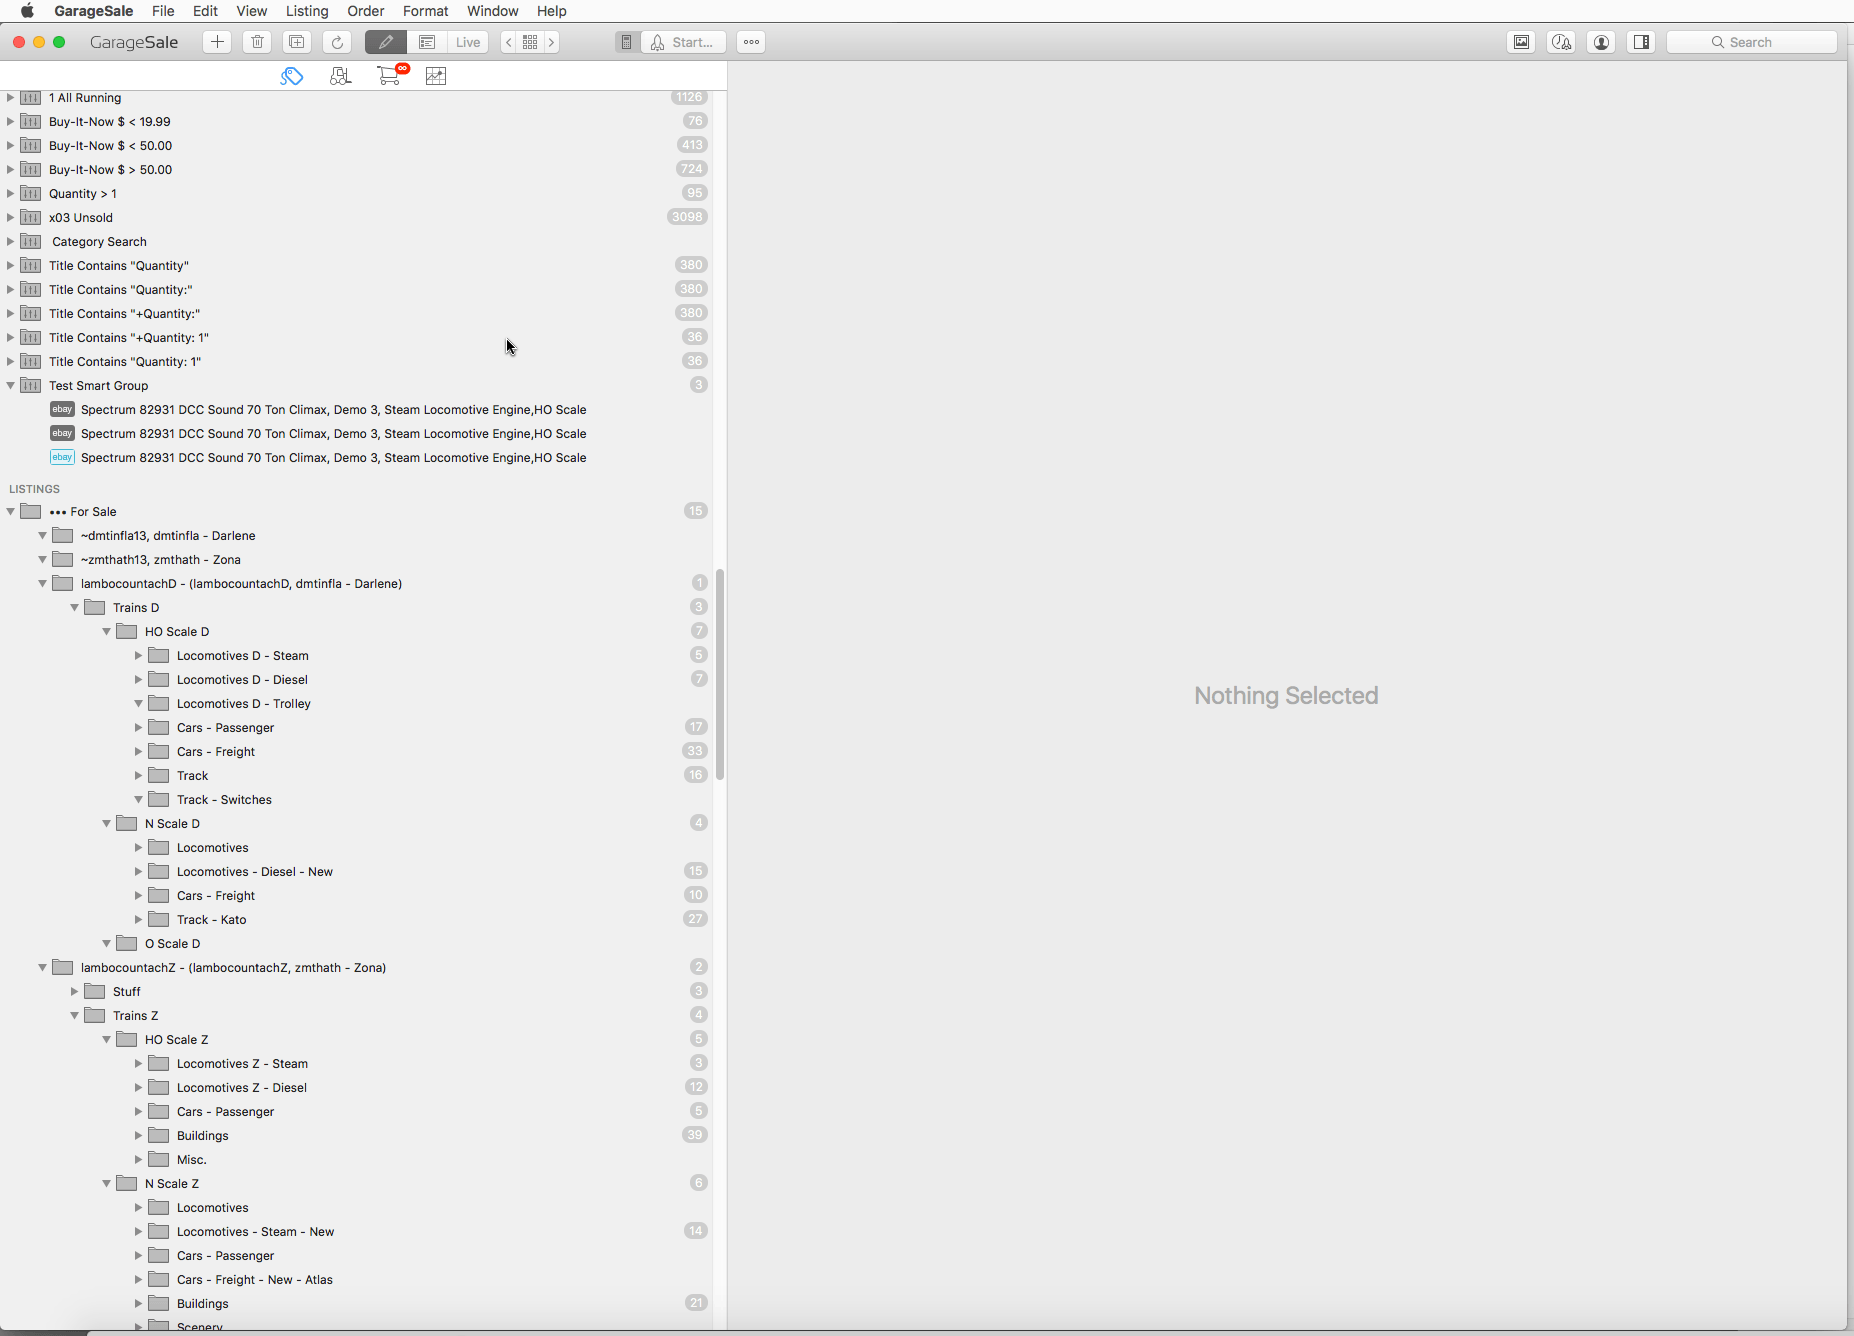
Task: Select ~zmthath13, zmthath - Zona folder
Action: coord(356,559)
